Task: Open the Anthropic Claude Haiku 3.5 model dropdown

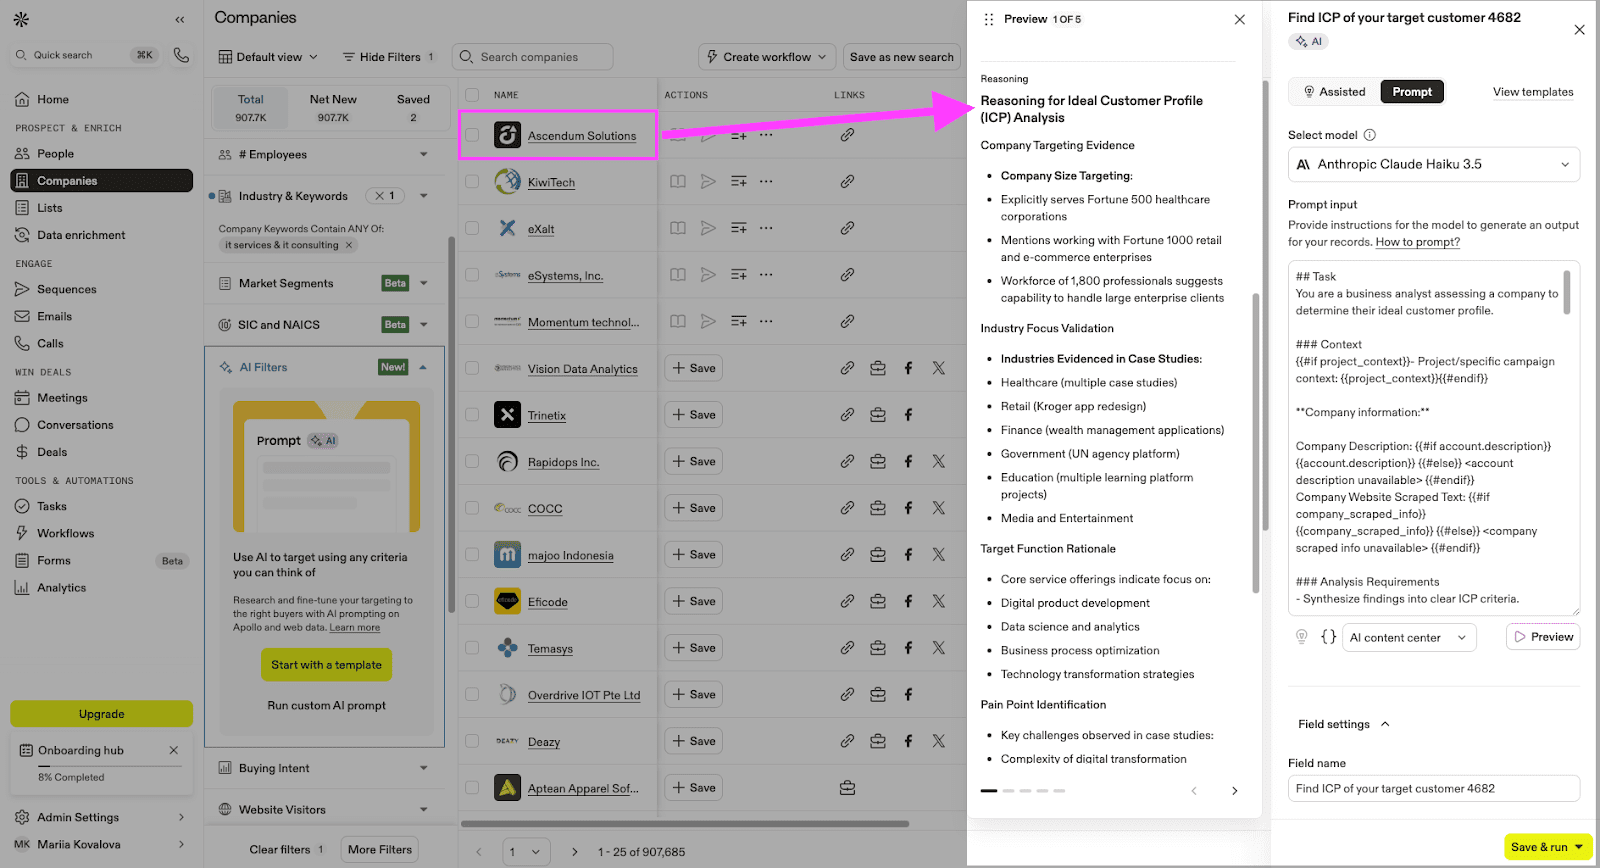Action: click(x=1433, y=165)
